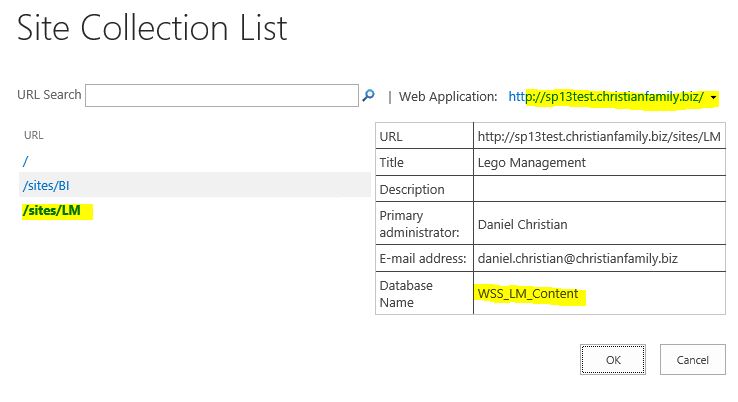Focus the URL Search text box

click(222, 96)
